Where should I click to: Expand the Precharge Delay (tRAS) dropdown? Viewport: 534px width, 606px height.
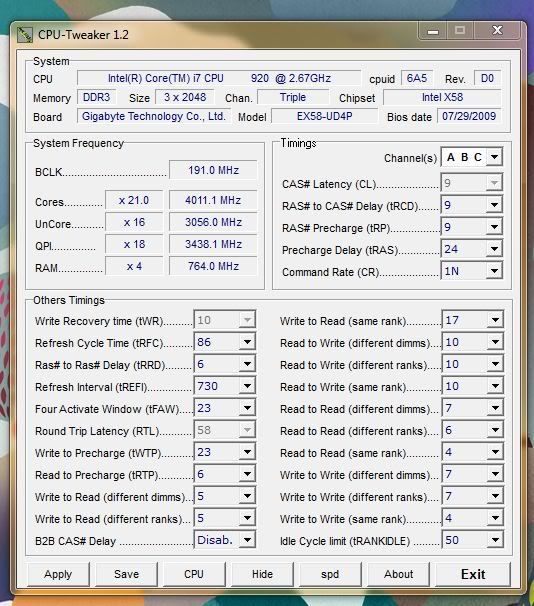pos(472,249)
